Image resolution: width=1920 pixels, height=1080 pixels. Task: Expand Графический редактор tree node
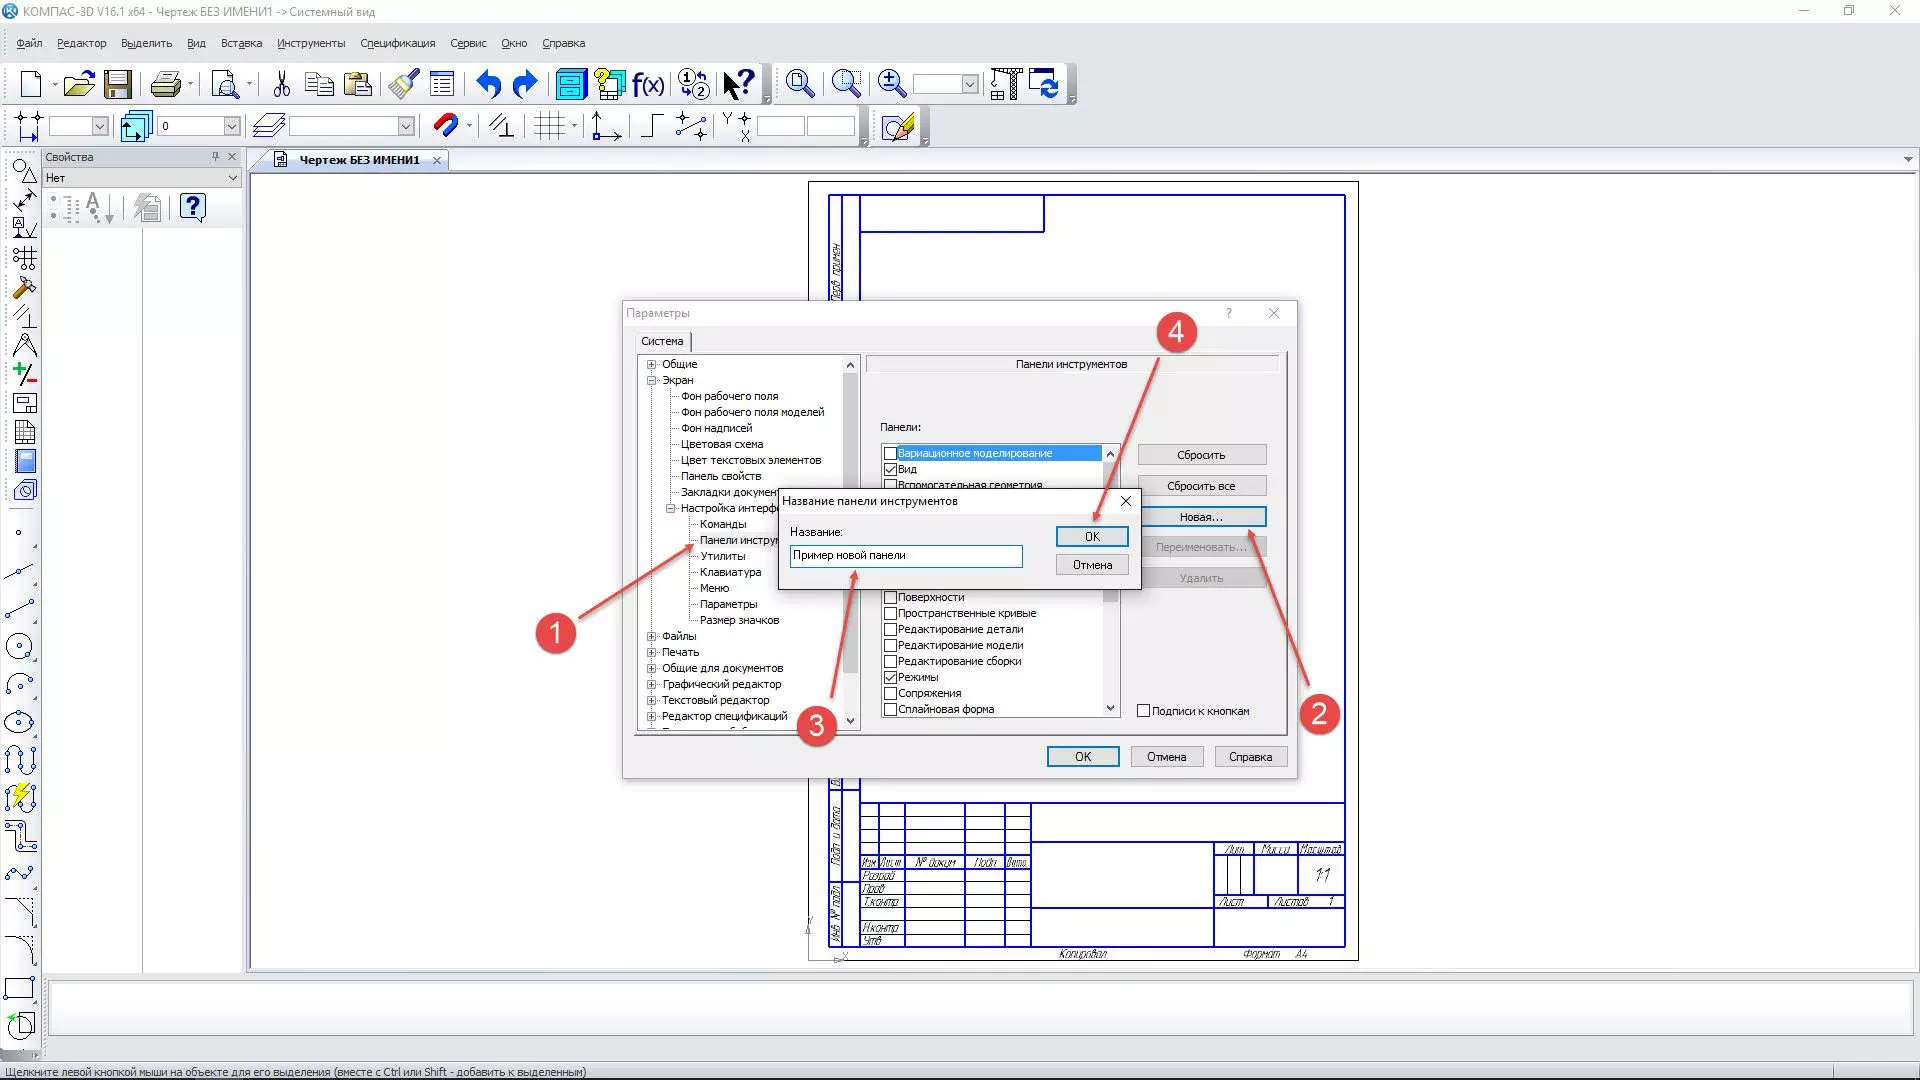pos(652,685)
